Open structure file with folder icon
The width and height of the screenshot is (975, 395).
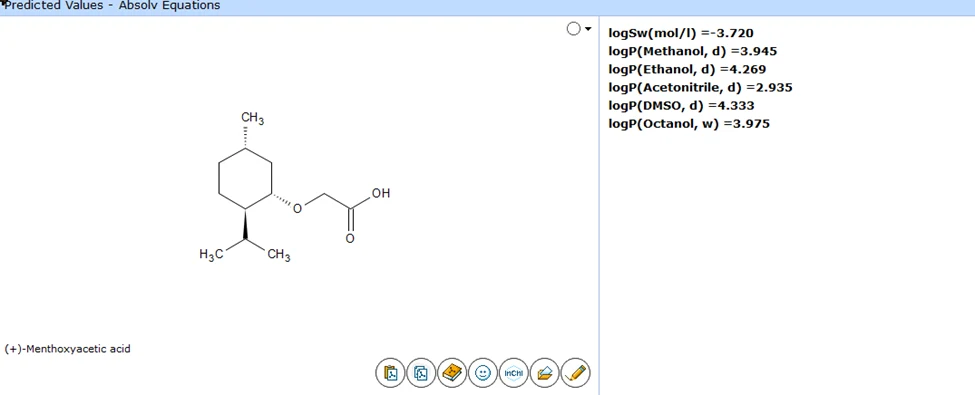pyautogui.click(x=545, y=373)
